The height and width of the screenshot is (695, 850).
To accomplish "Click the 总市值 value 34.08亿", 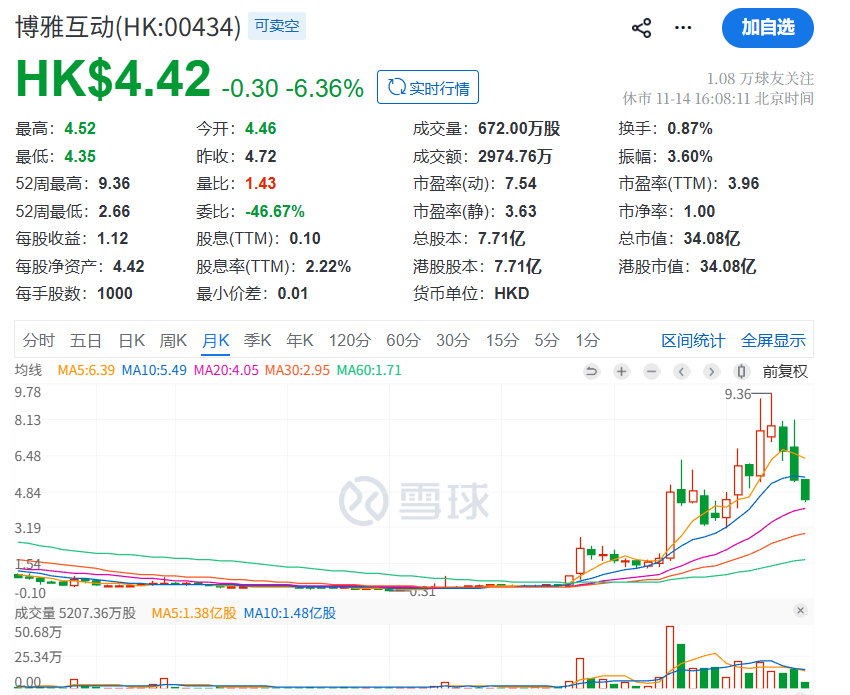I will [712, 239].
